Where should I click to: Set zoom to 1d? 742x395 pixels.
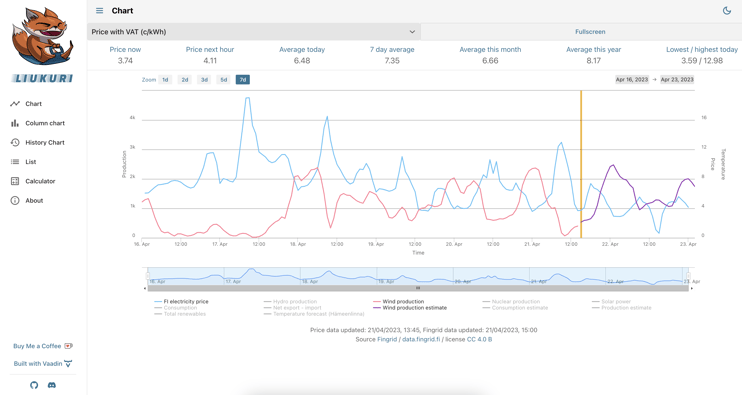(165, 80)
